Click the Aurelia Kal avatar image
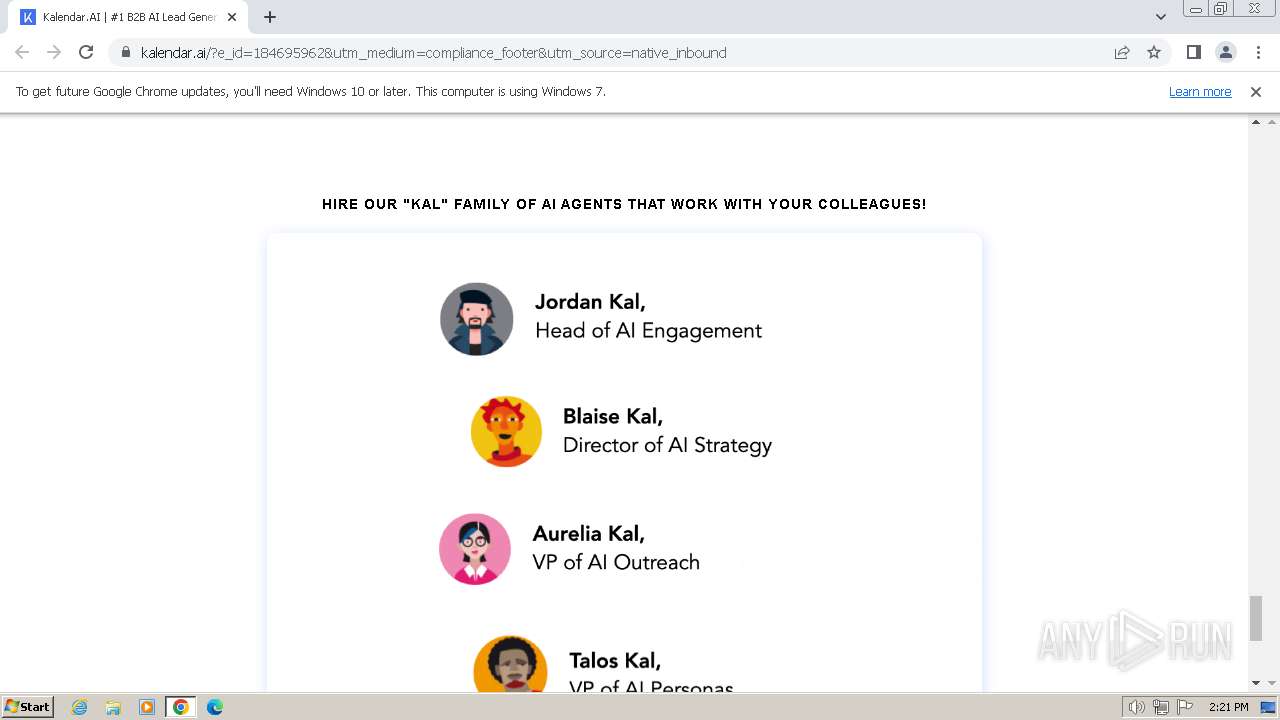Viewport: 1280px width, 720px height. click(x=475, y=549)
